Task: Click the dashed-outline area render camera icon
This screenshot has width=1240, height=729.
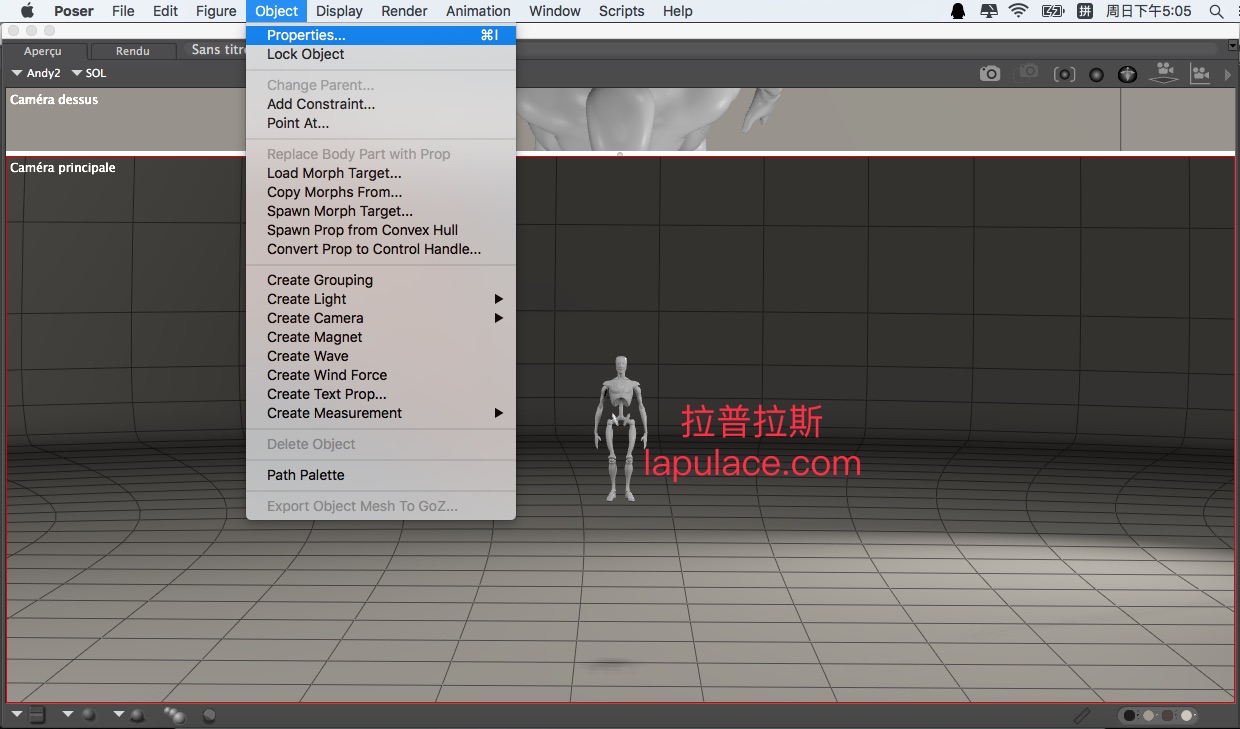Action: tap(1028, 72)
